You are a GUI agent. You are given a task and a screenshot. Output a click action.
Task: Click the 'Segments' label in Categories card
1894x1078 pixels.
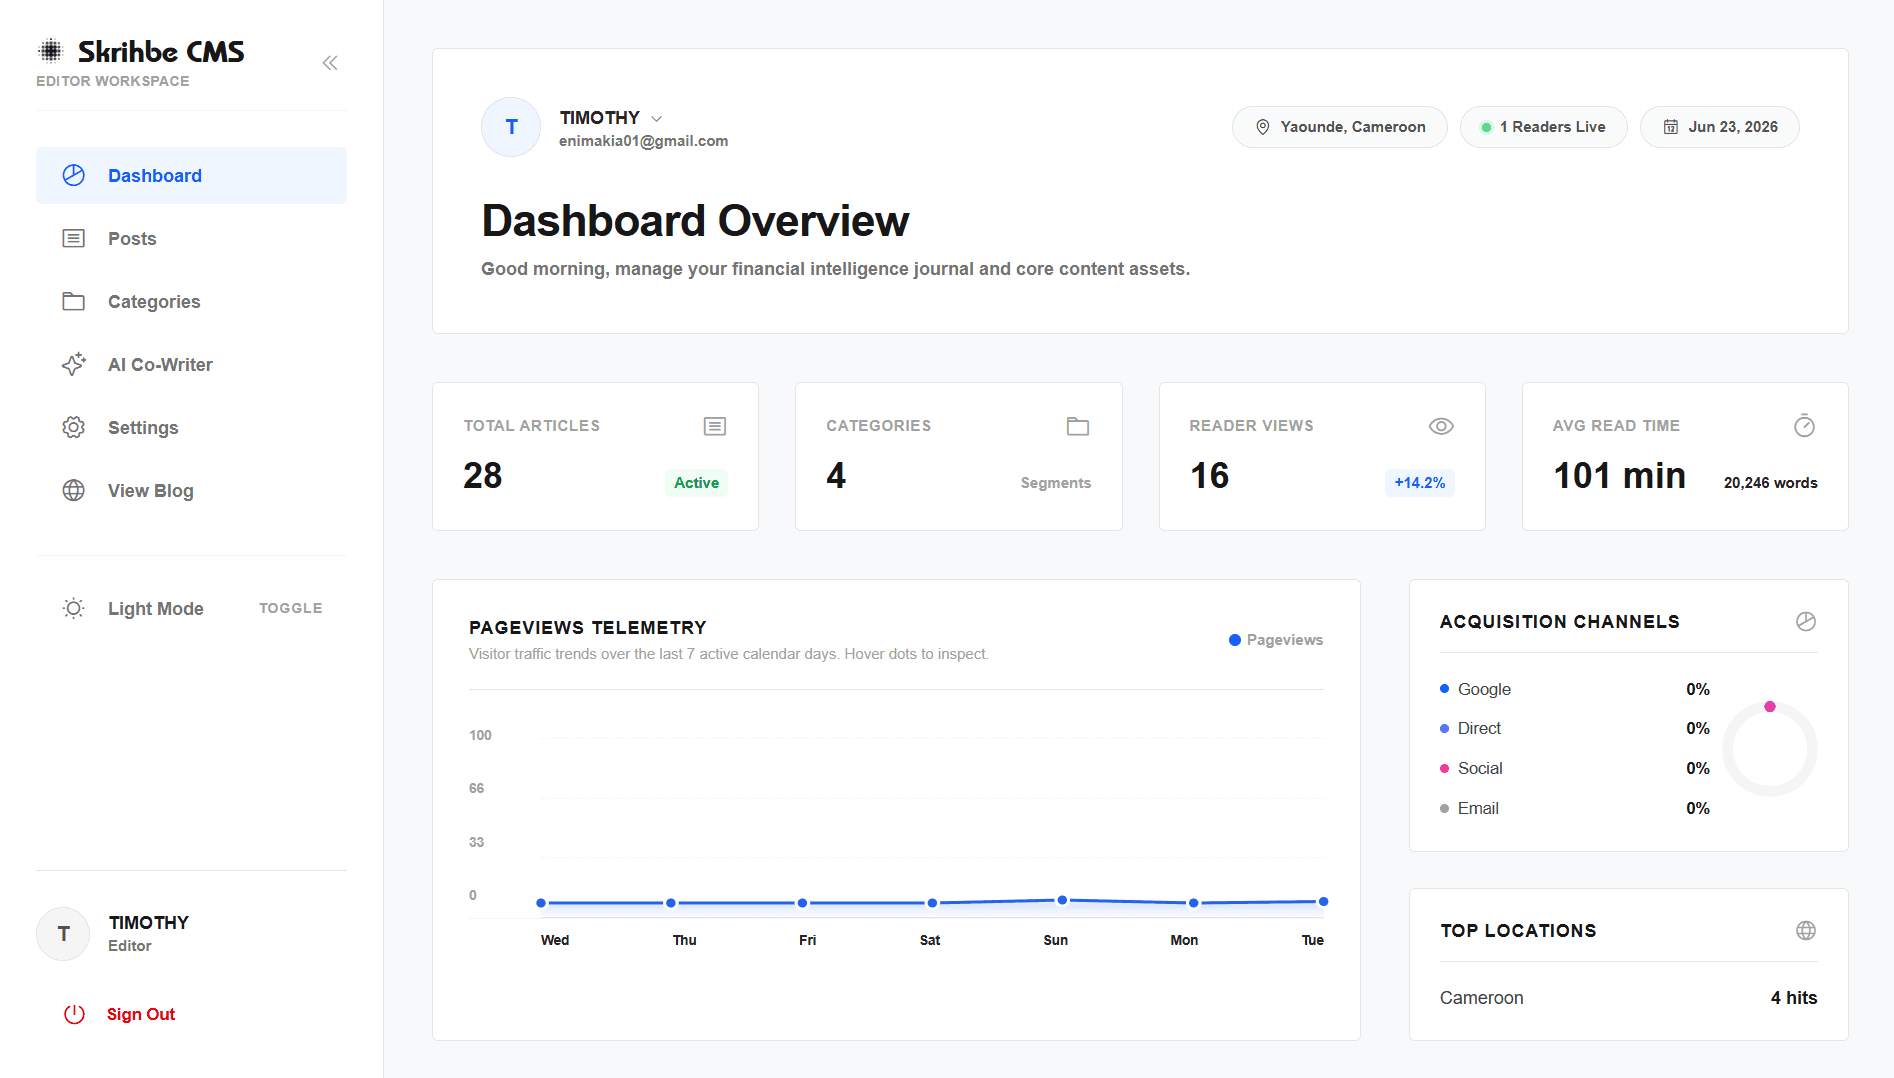click(1055, 483)
